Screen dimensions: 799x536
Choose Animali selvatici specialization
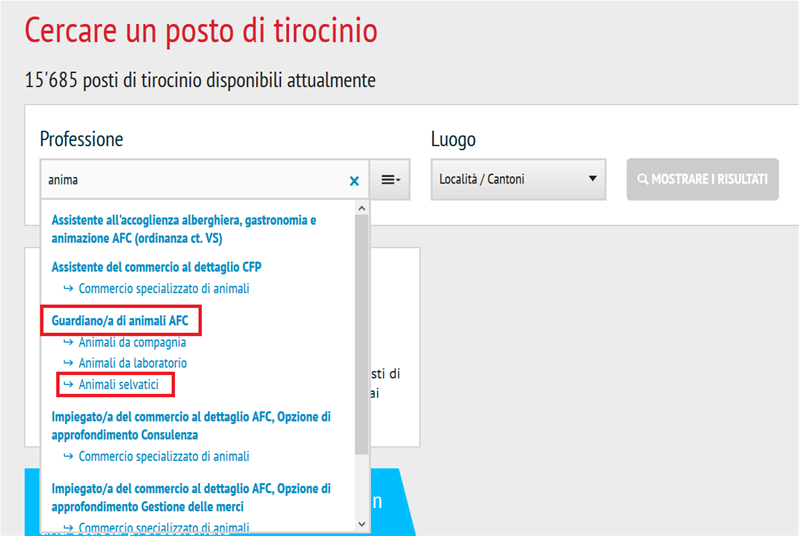coord(125,384)
